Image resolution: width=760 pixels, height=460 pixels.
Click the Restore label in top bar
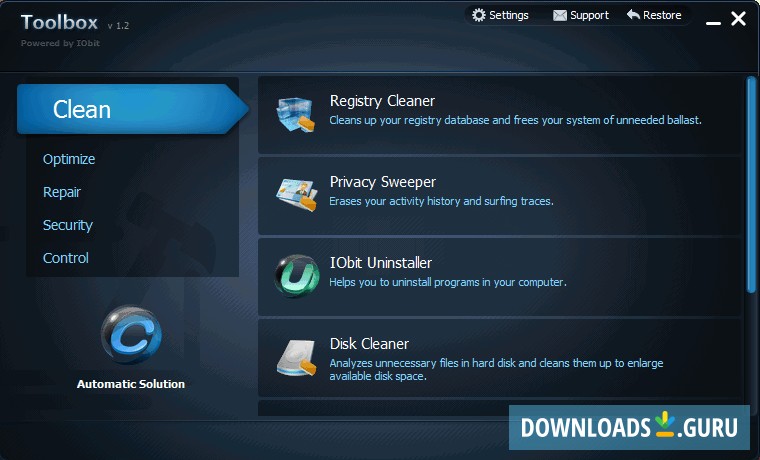click(662, 15)
